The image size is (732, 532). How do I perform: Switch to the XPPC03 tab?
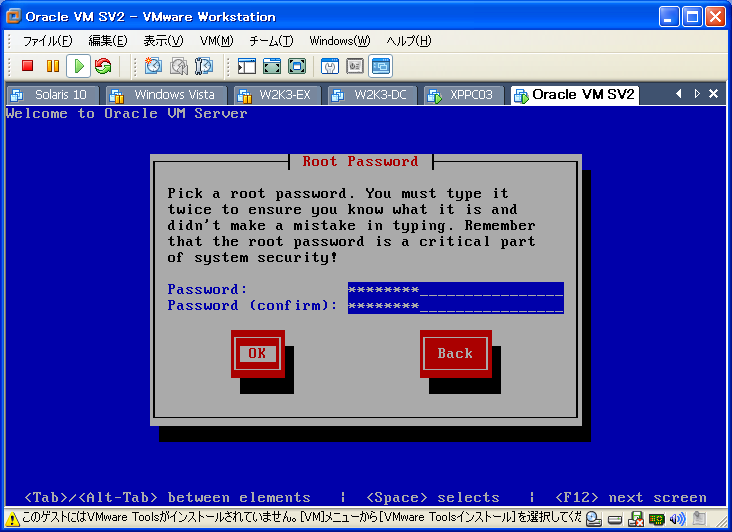coord(464,95)
